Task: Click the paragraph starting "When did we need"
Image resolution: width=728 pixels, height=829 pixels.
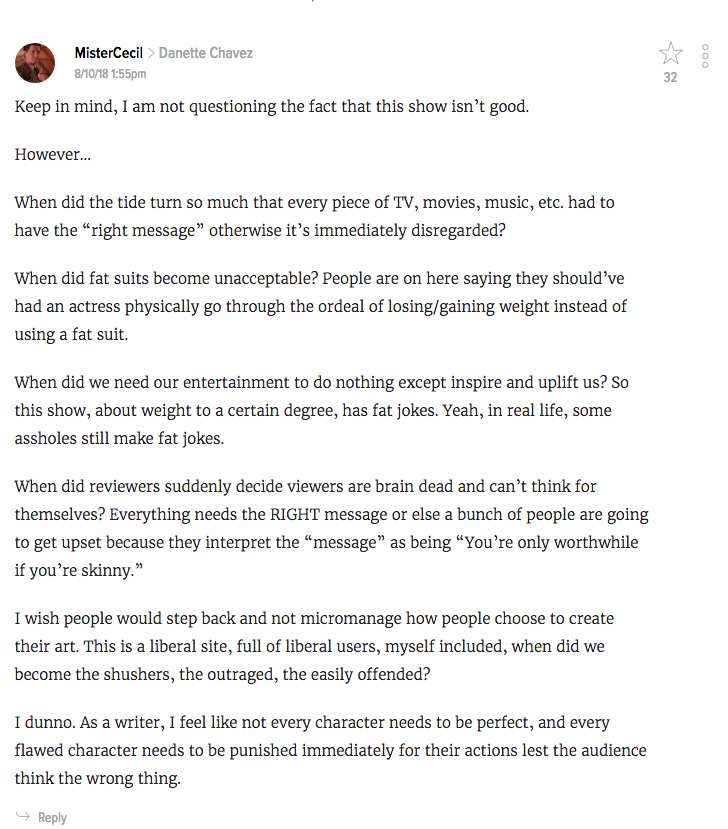Action: tap(321, 410)
